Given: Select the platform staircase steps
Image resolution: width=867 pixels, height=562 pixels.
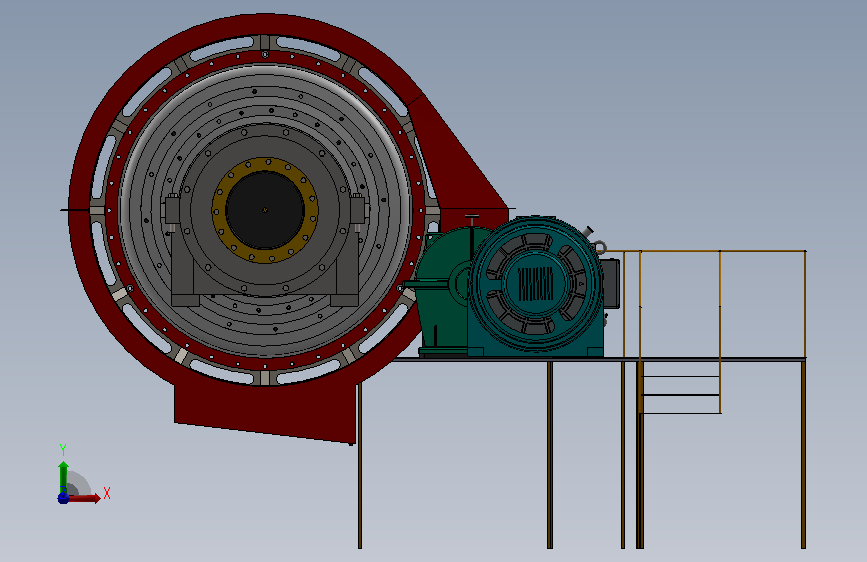Looking at the screenshot, I should click(x=681, y=395).
